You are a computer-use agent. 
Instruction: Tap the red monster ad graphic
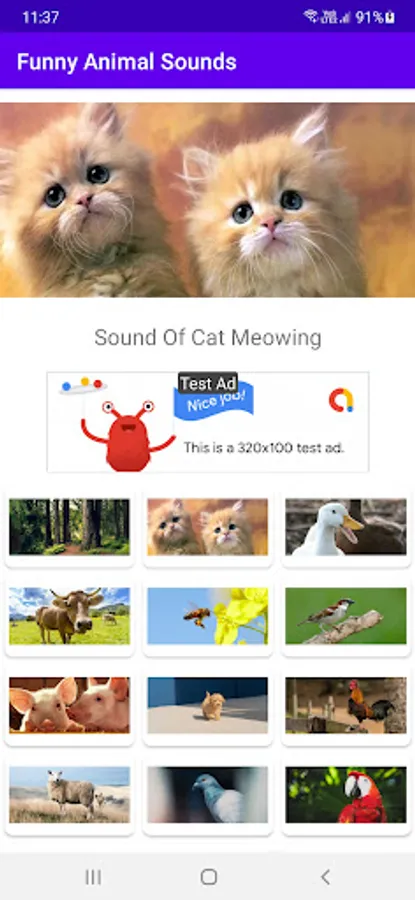[128, 436]
